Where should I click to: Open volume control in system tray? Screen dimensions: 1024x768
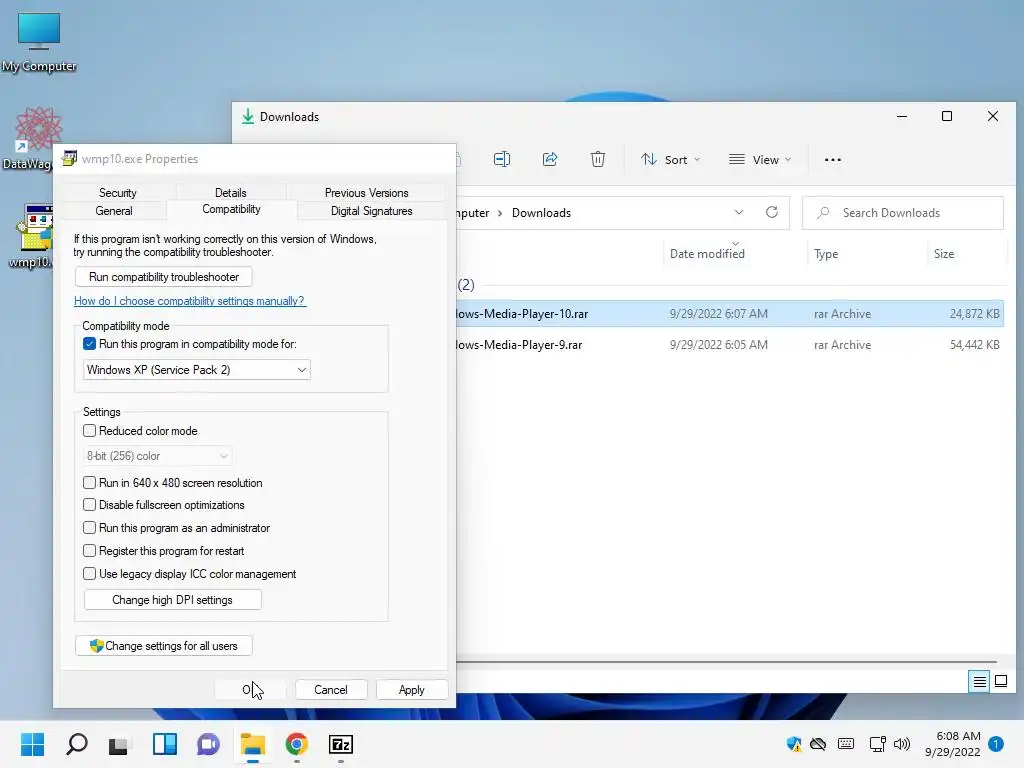click(x=901, y=744)
